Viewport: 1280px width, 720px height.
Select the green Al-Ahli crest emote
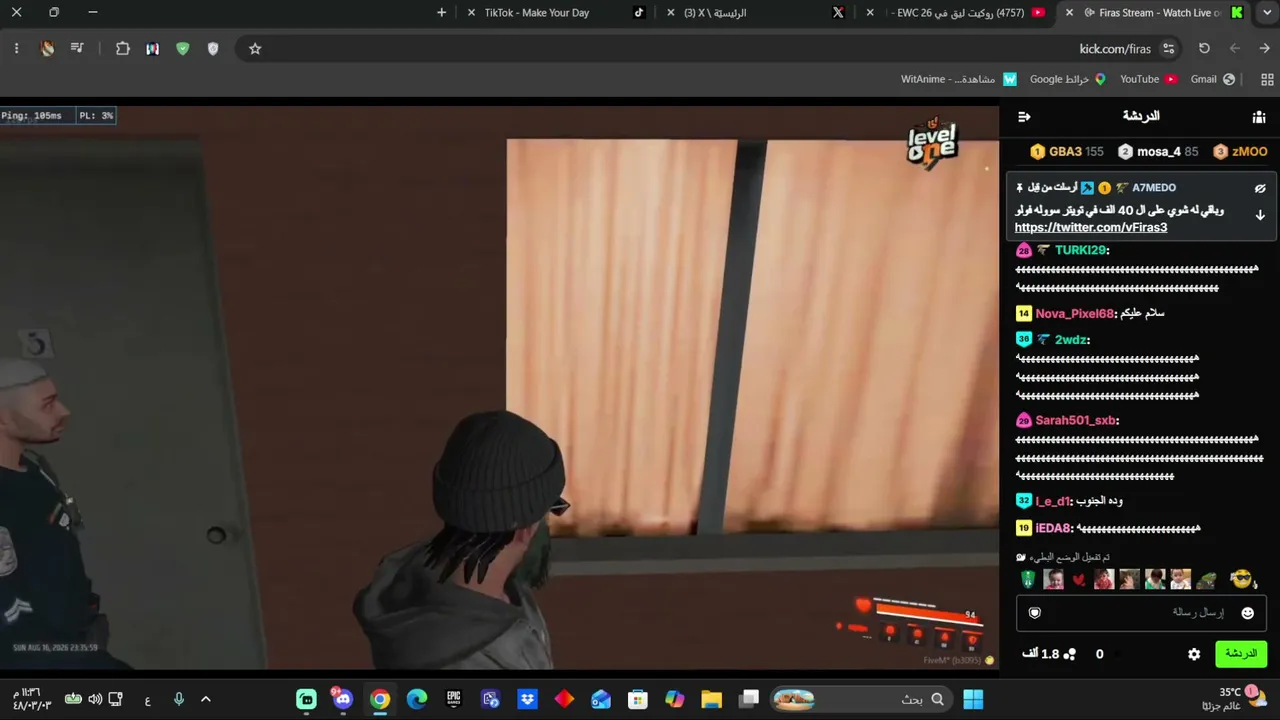(1027, 579)
